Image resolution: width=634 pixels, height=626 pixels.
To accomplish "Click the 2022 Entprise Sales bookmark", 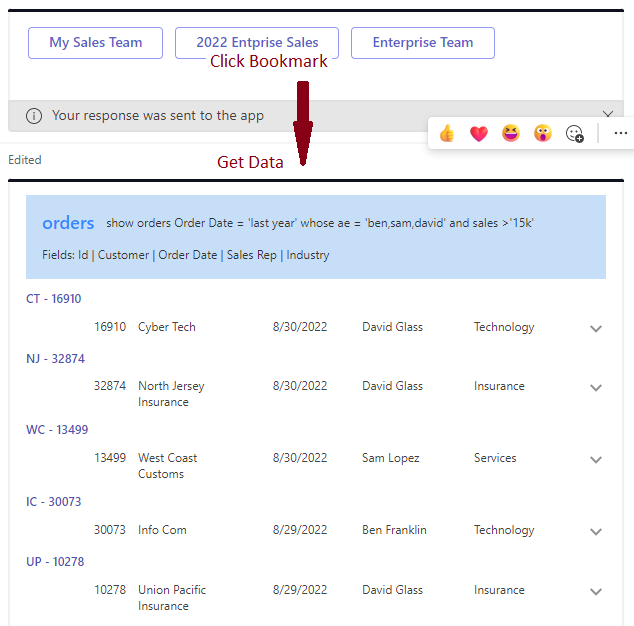I will [257, 43].
